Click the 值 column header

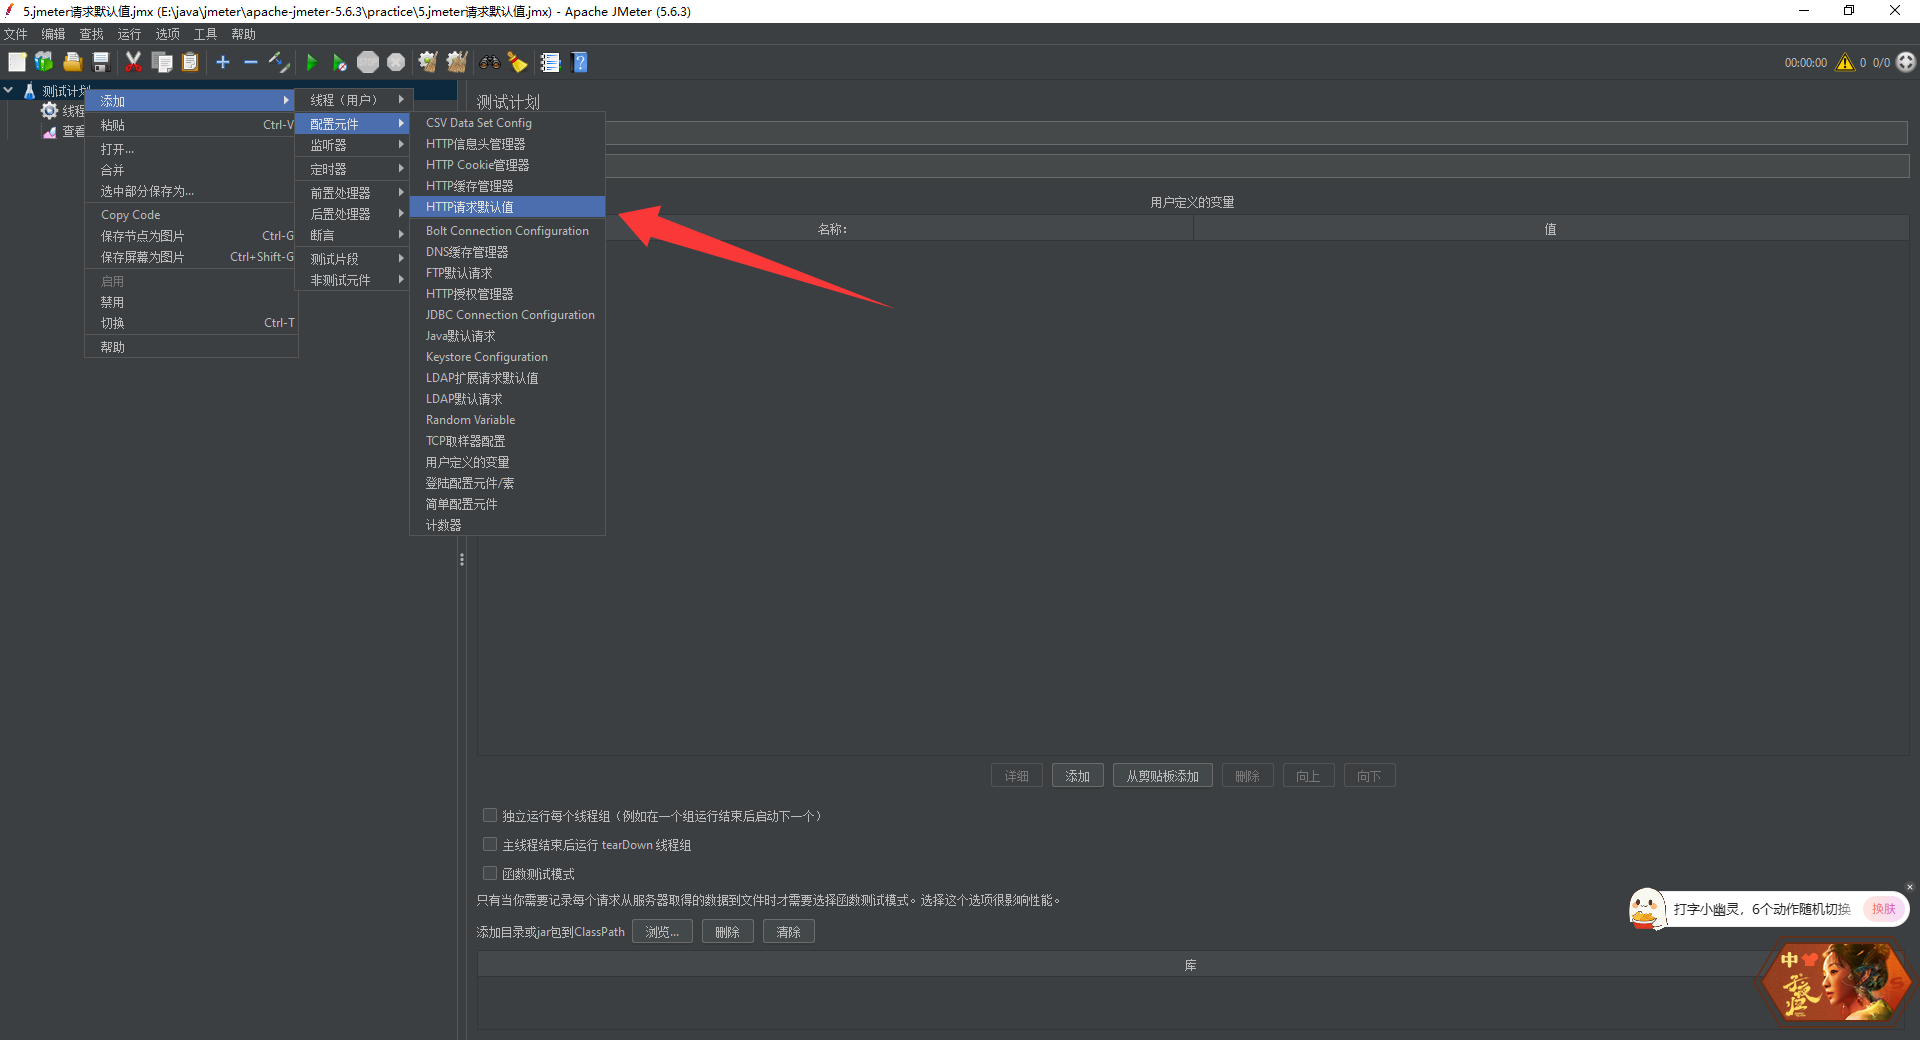[1551, 229]
